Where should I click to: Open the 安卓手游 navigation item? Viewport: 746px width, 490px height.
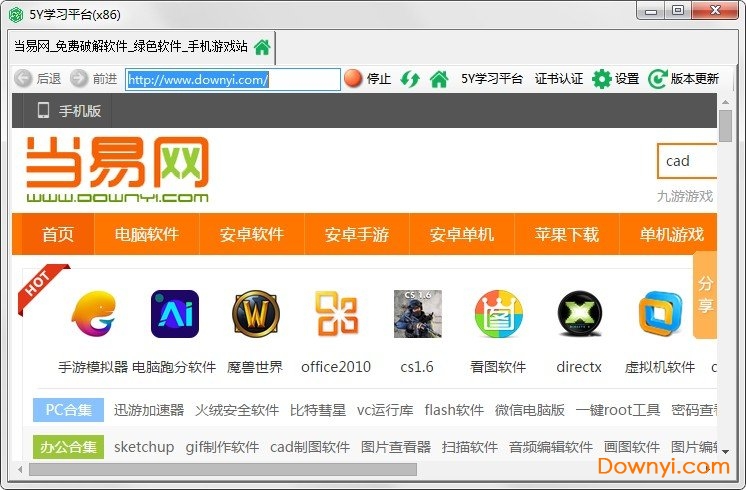357,234
